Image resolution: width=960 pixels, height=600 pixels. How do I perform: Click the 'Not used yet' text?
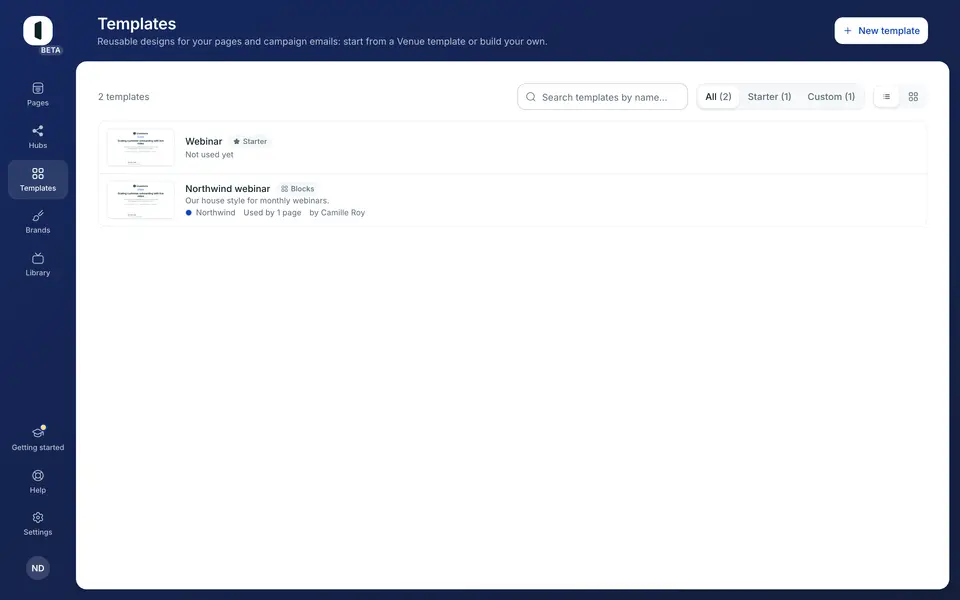[x=209, y=155]
